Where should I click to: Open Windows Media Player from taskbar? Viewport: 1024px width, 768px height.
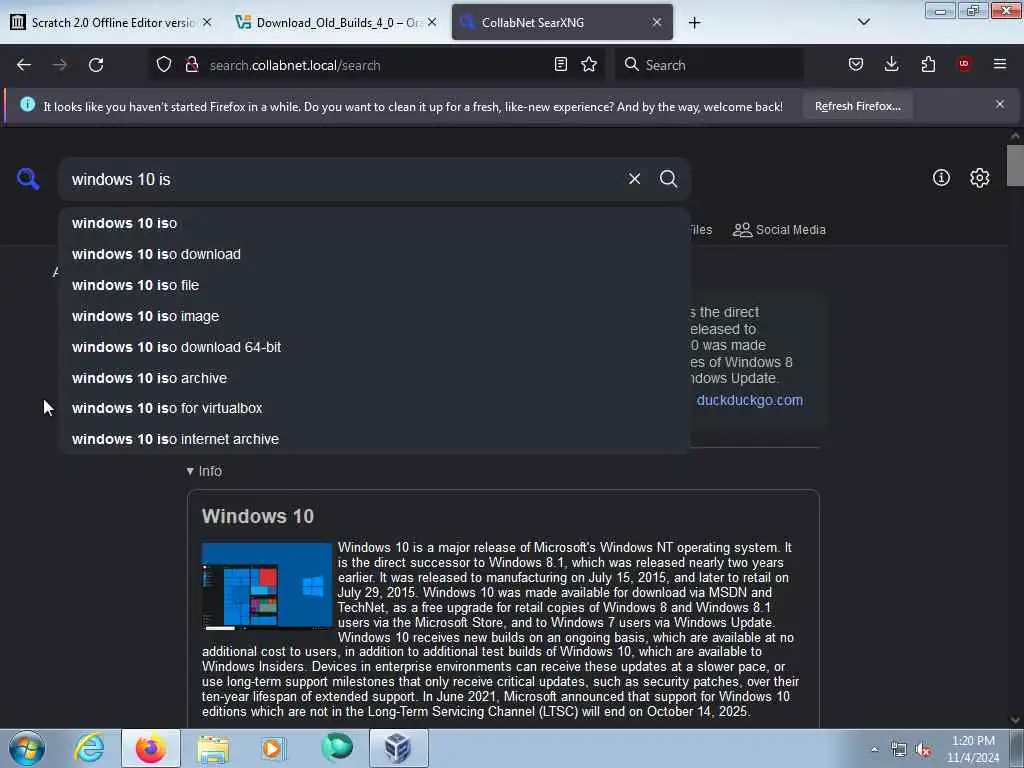pos(274,748)
